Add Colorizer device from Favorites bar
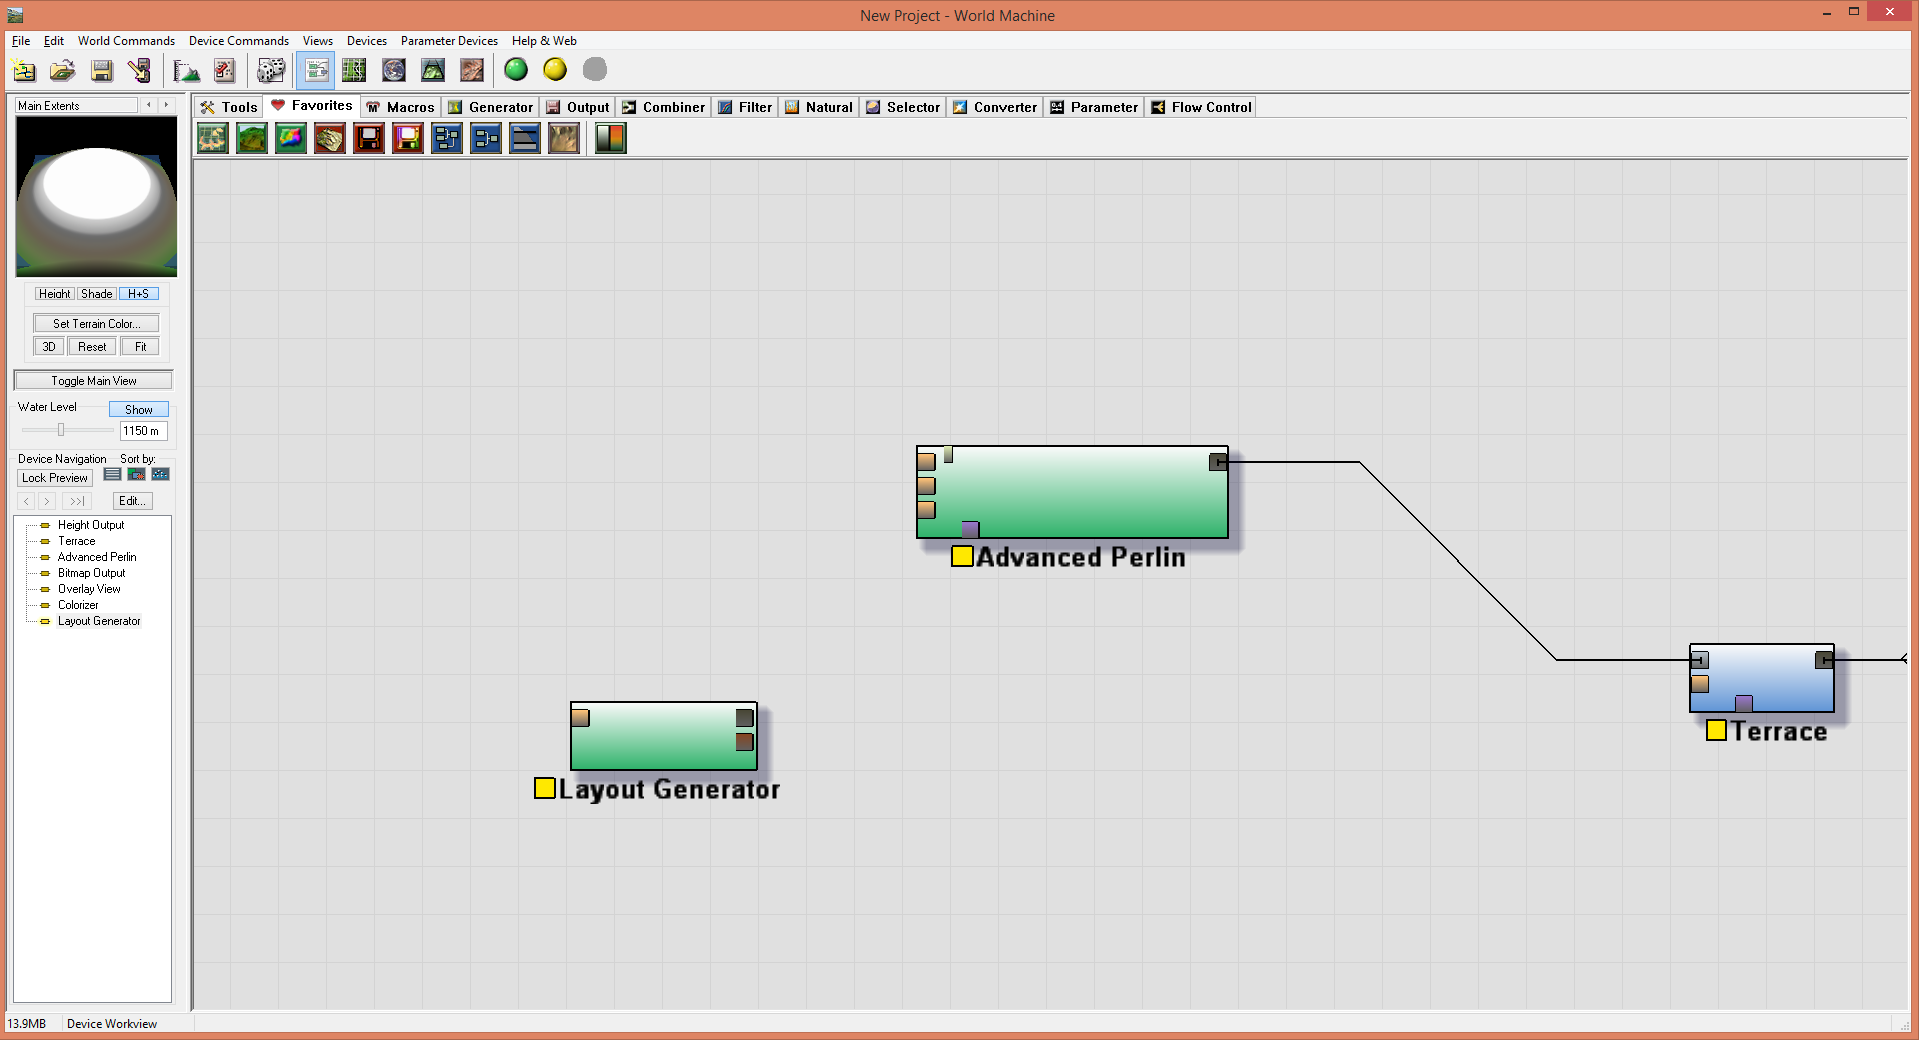Screen dimensions: 1919x1040 click(291, 138)
